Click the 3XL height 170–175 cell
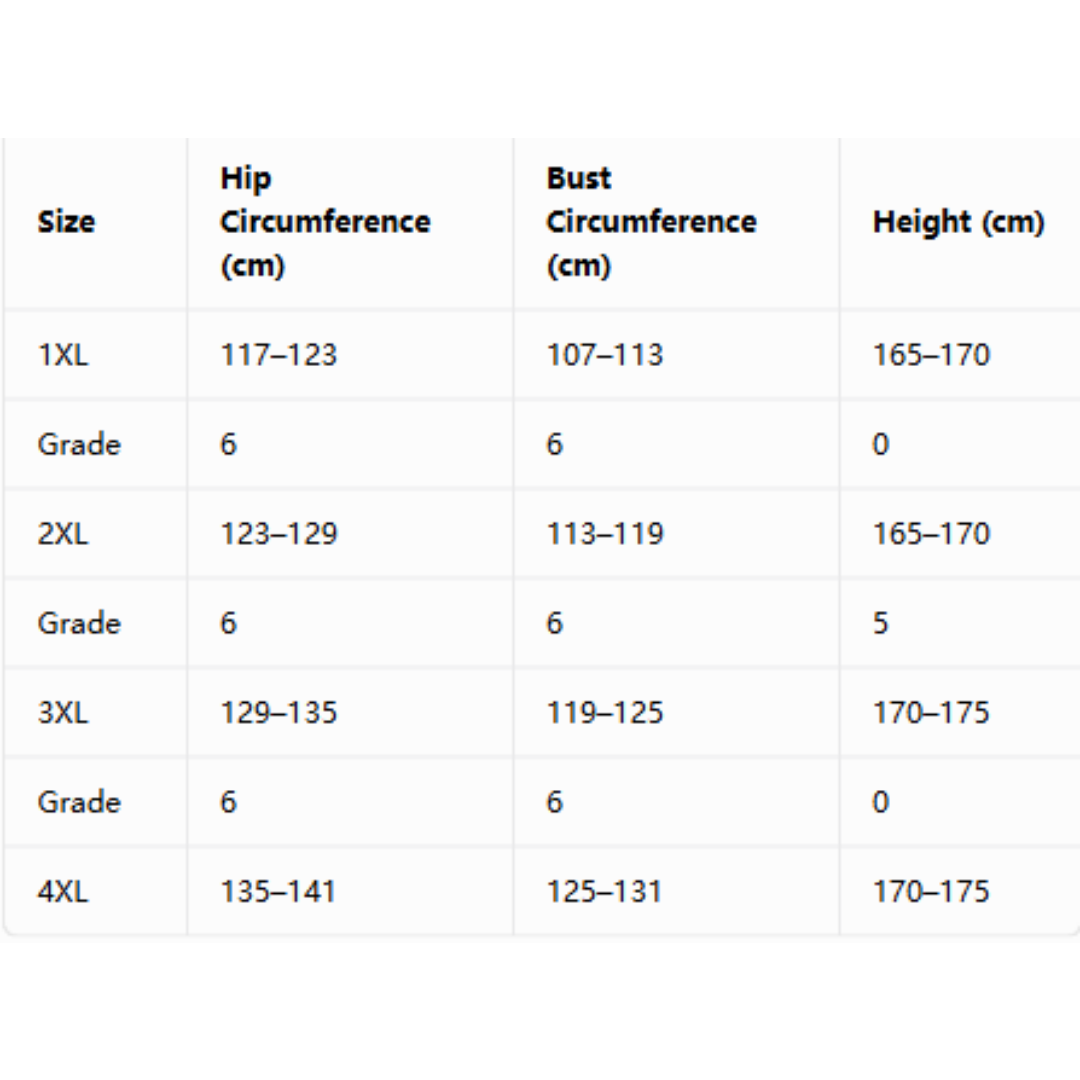Viewport: 1080px width, 1080px height. point(931,712)
